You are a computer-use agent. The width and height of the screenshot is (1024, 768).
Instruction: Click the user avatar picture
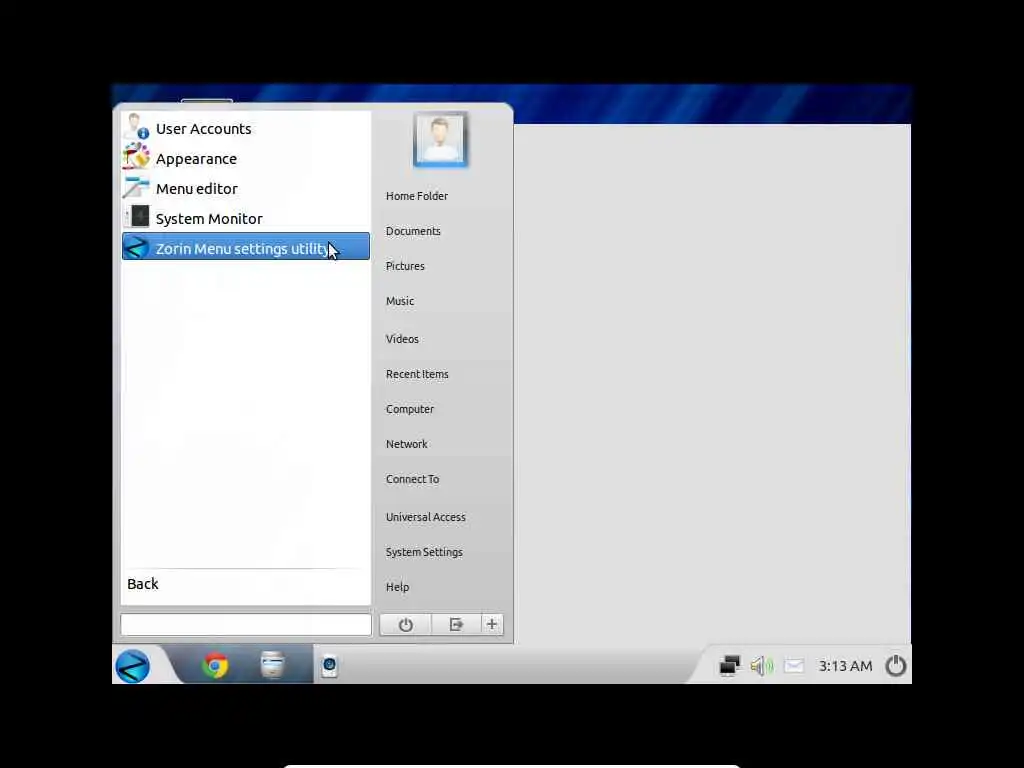click(x=440, y=139)
